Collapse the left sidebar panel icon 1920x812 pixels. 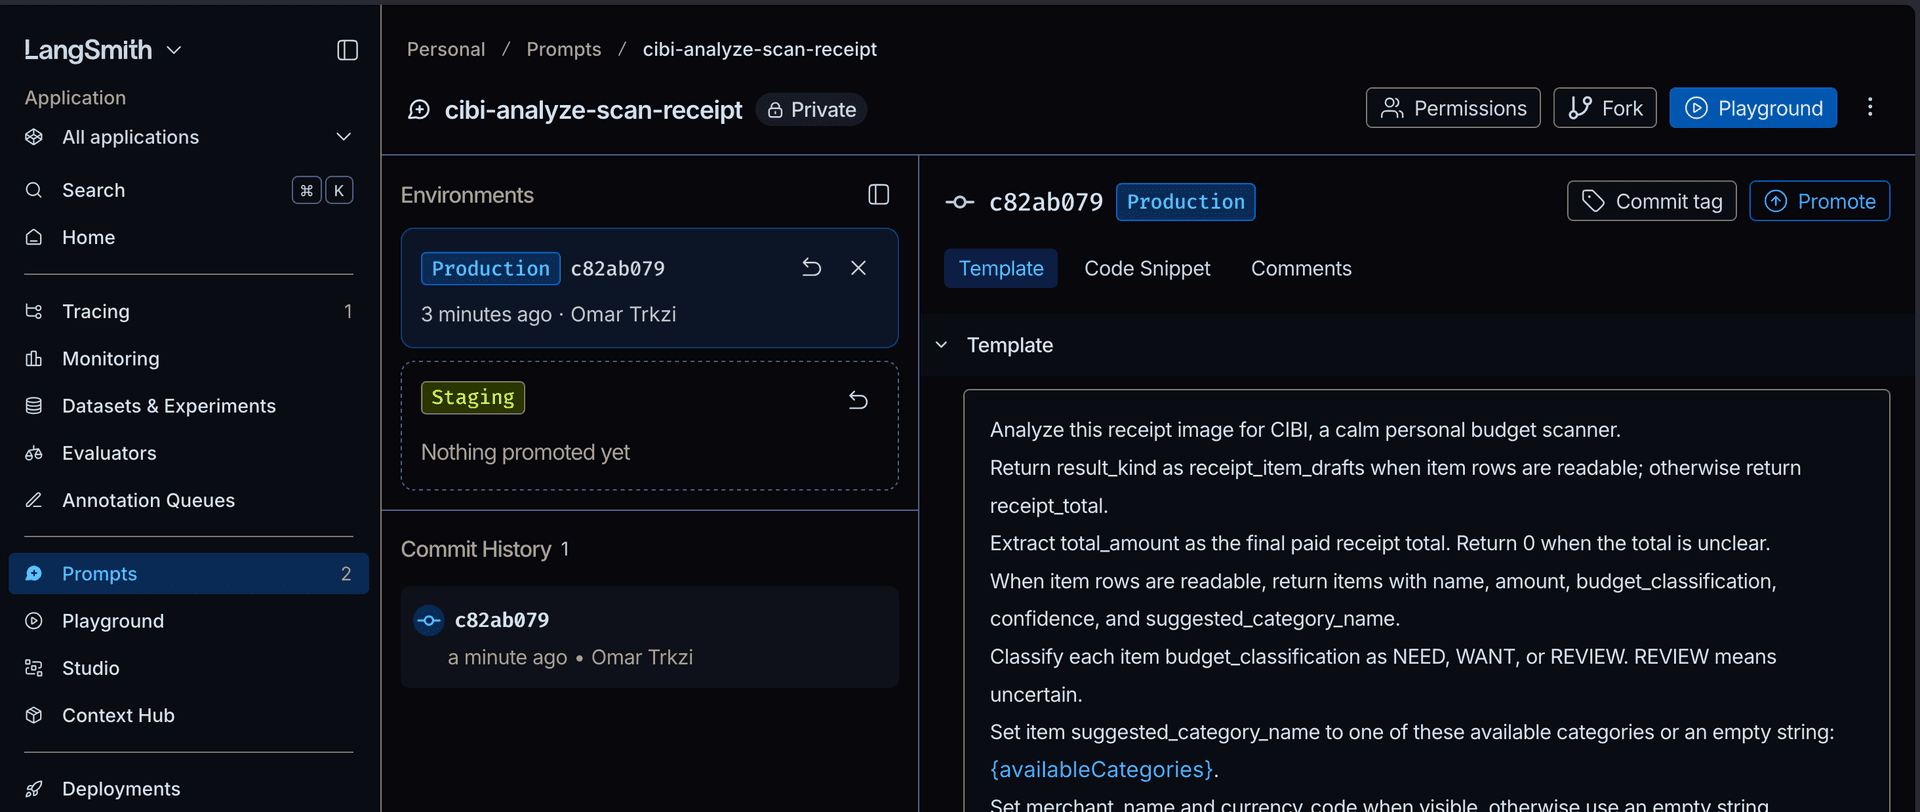pos(347,50)
